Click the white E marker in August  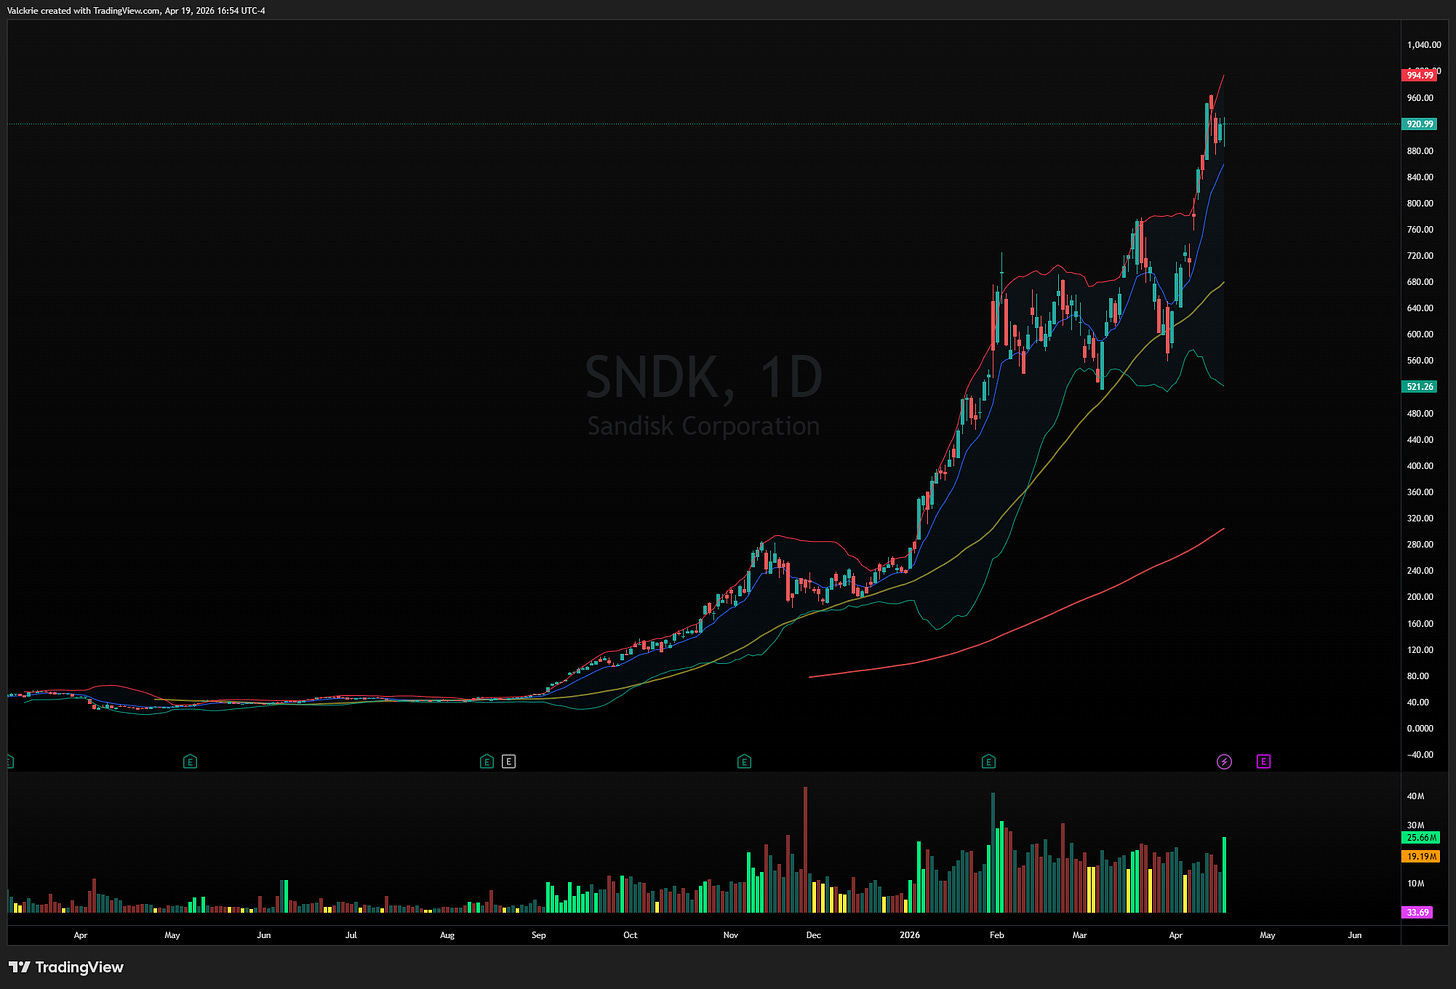[509, 762]
